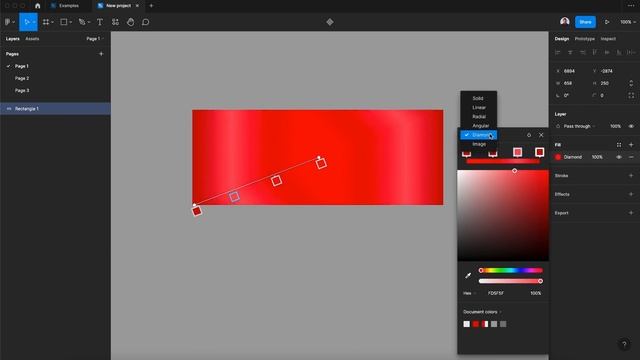Image resolution: width=640 pixels, height=360 pixels.
Task: Open fill styles four-dots icon
Action: coord(619,145)
